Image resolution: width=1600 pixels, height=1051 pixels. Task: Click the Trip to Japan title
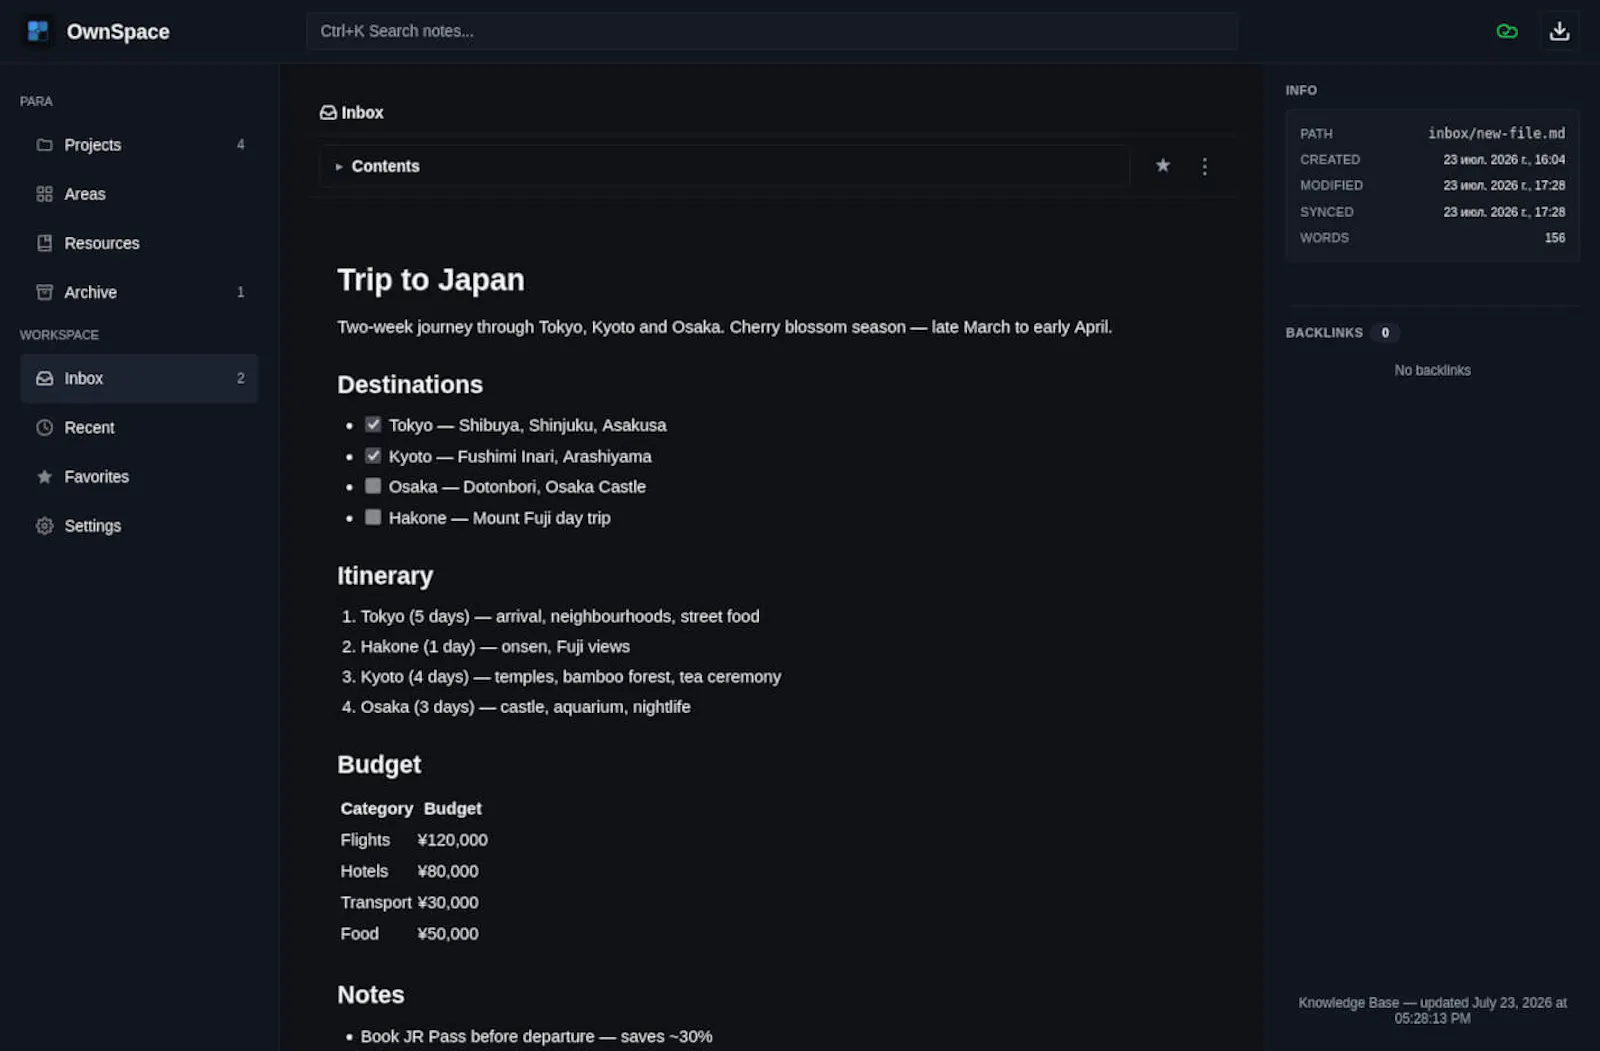click(x=430, y=280)
